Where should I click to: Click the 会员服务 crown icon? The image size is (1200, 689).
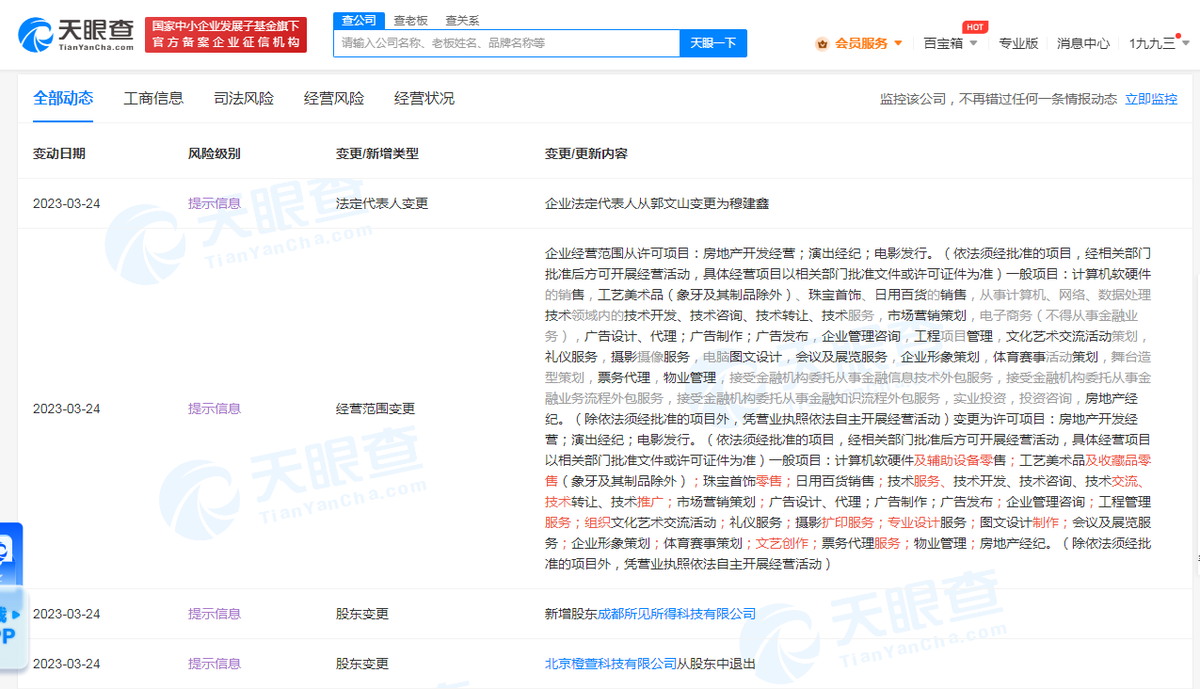822,43
